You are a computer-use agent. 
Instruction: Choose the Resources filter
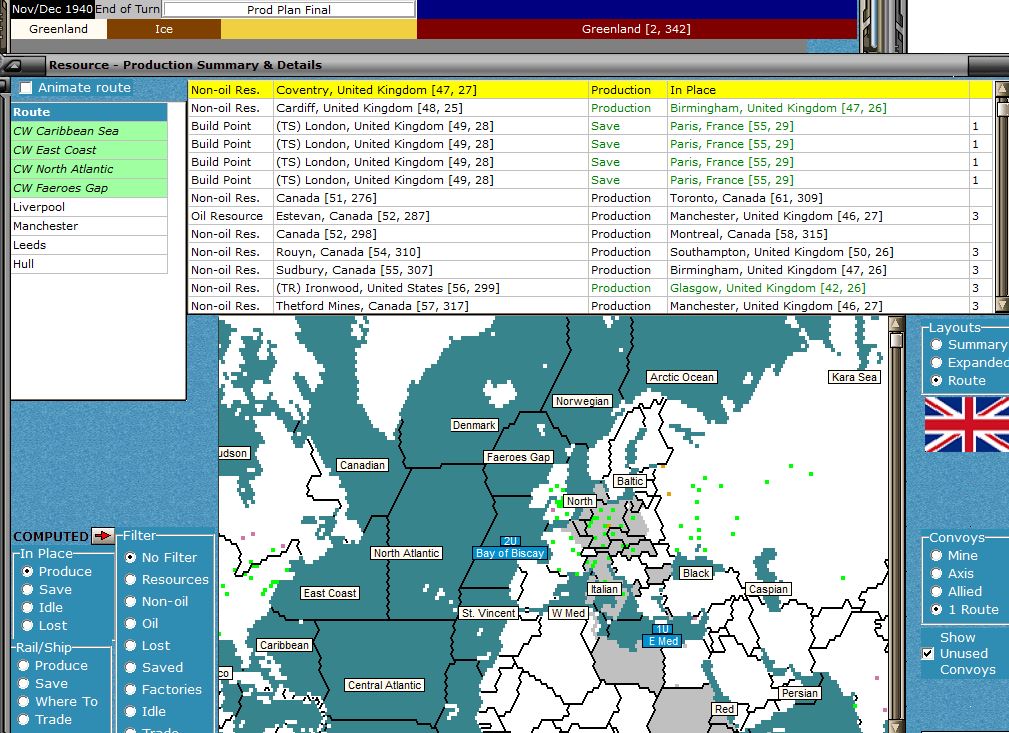(131, 579)
